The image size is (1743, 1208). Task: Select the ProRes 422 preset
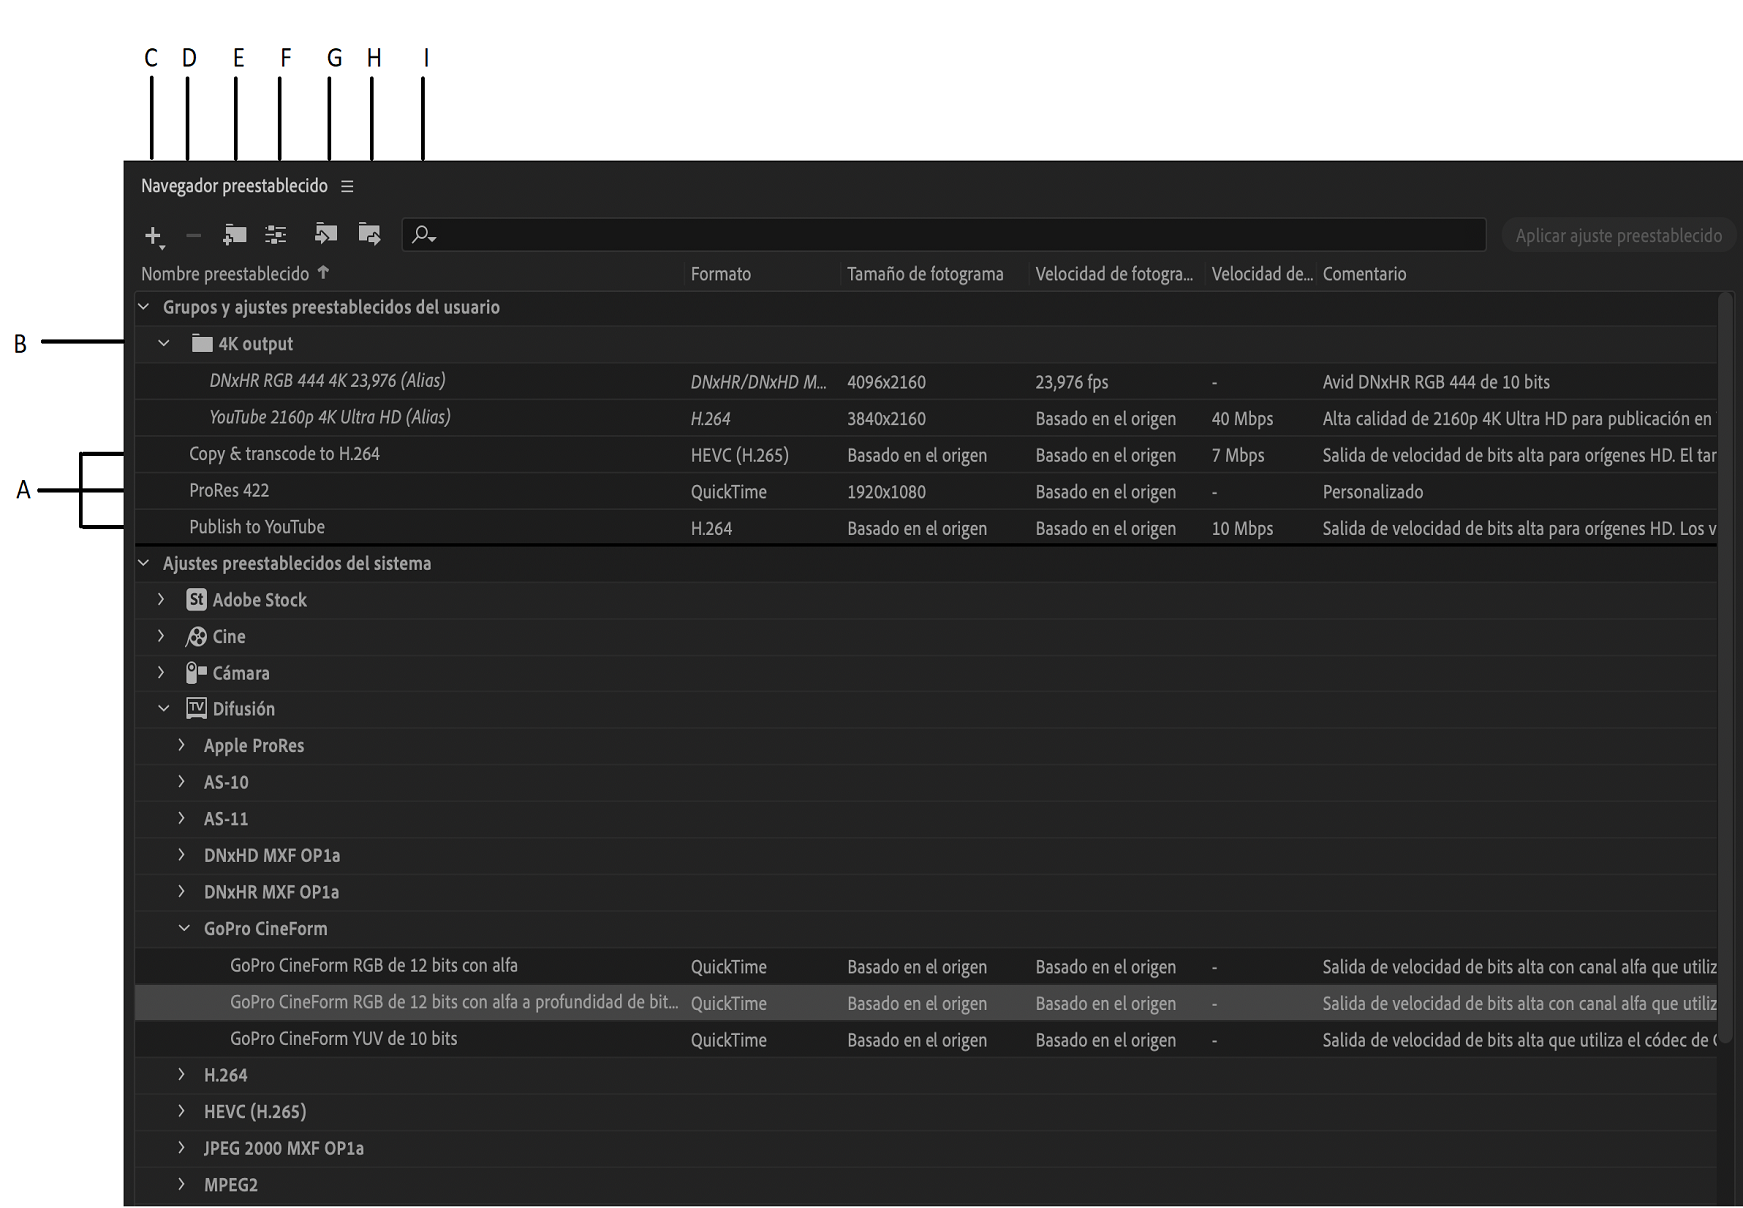tap(229, 491)
